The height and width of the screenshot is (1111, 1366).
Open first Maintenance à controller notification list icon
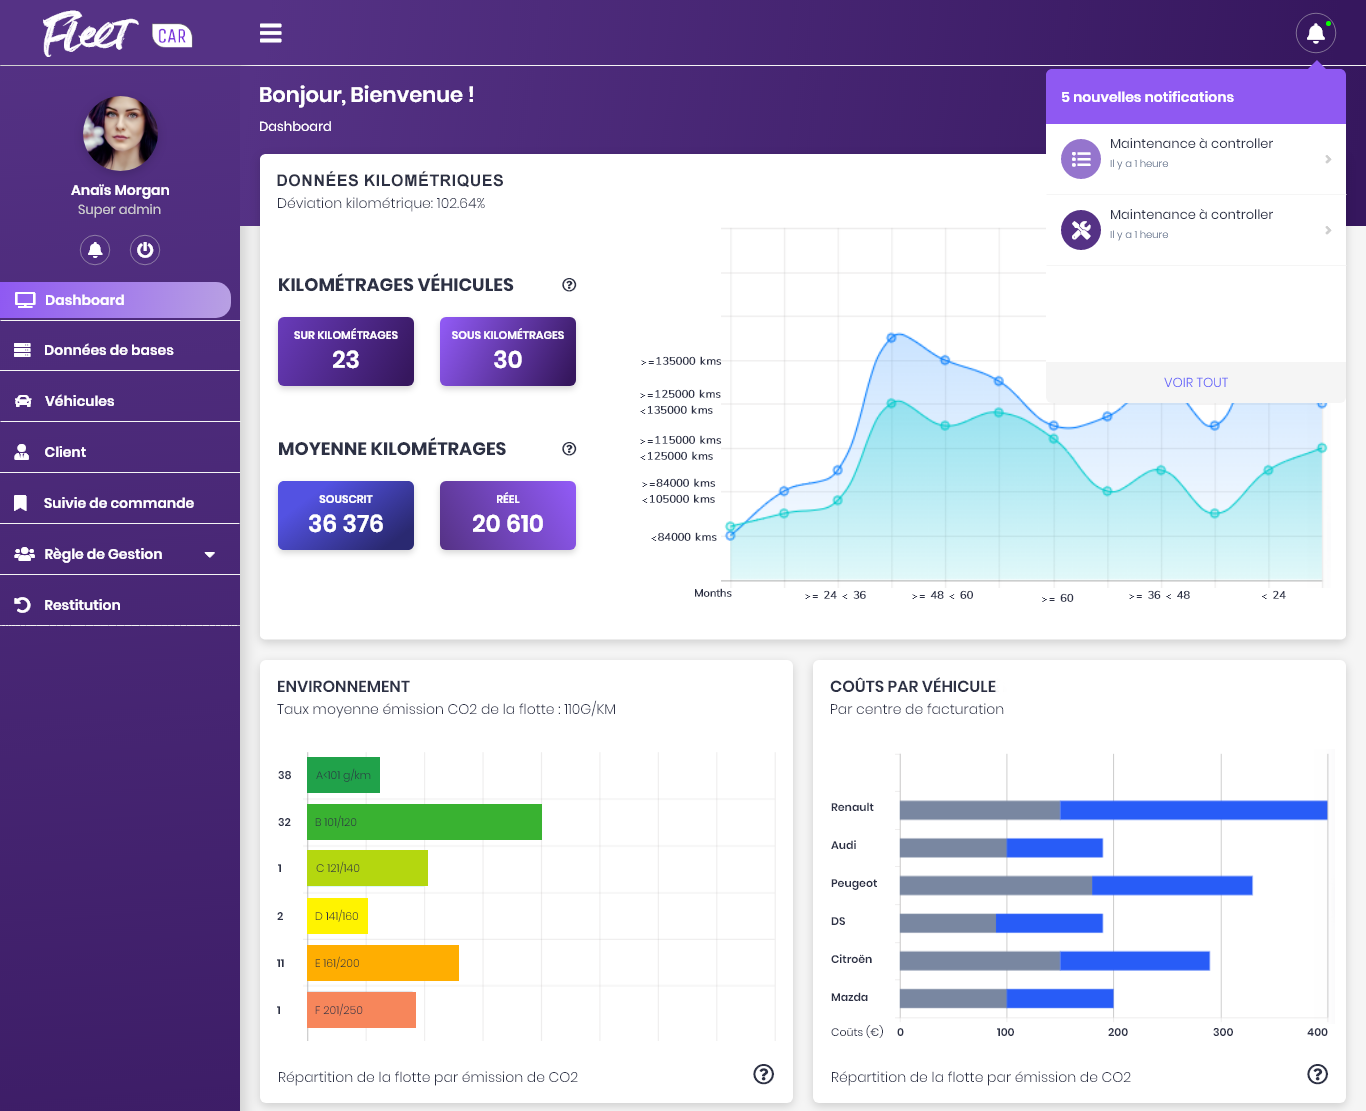(1081, 159)
